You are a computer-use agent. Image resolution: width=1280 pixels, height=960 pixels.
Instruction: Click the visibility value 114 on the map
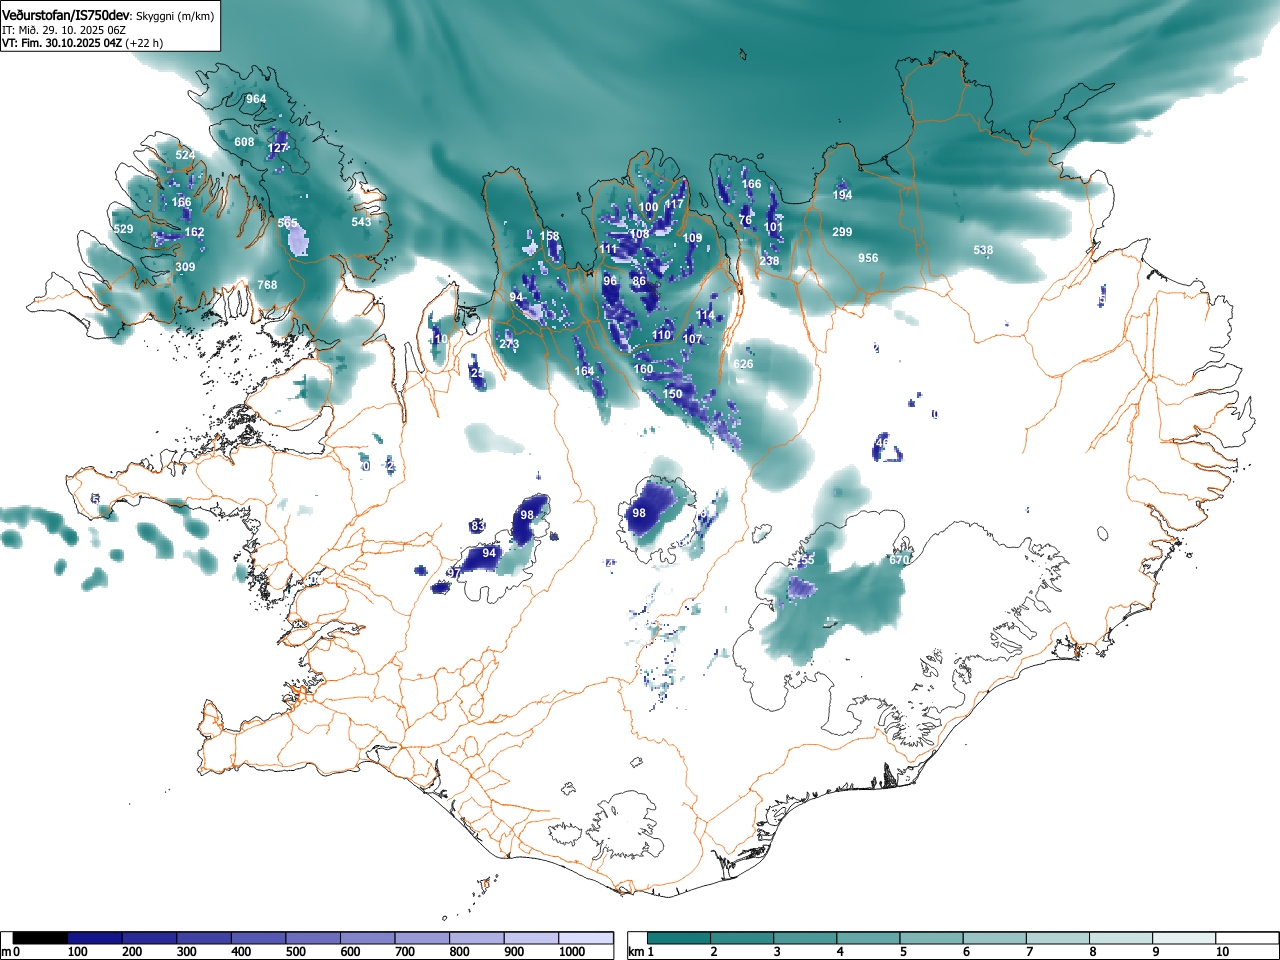pyautogui.click(x=705, y=315)
